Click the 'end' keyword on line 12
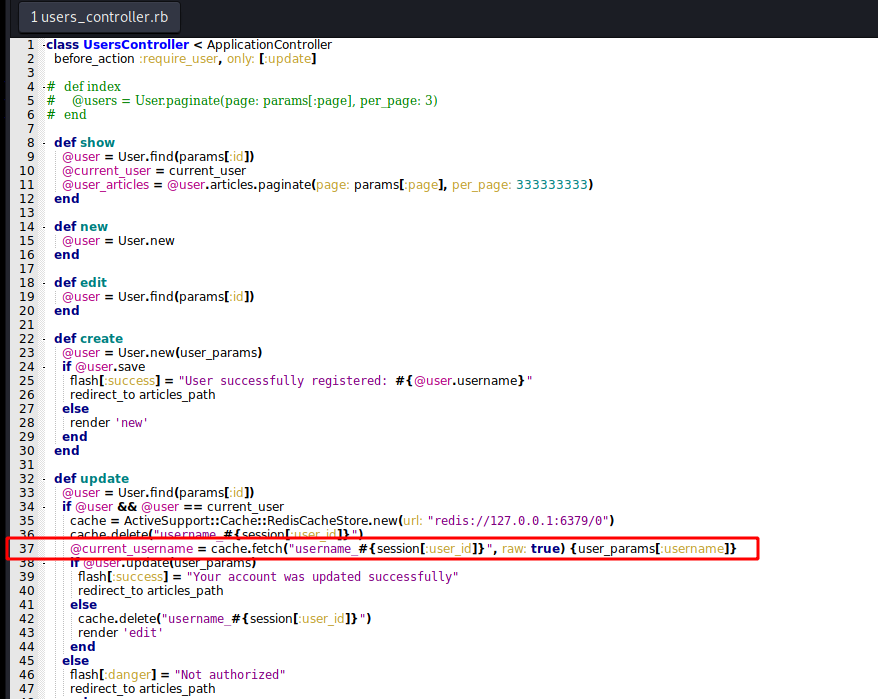 (x=67, y=199)
